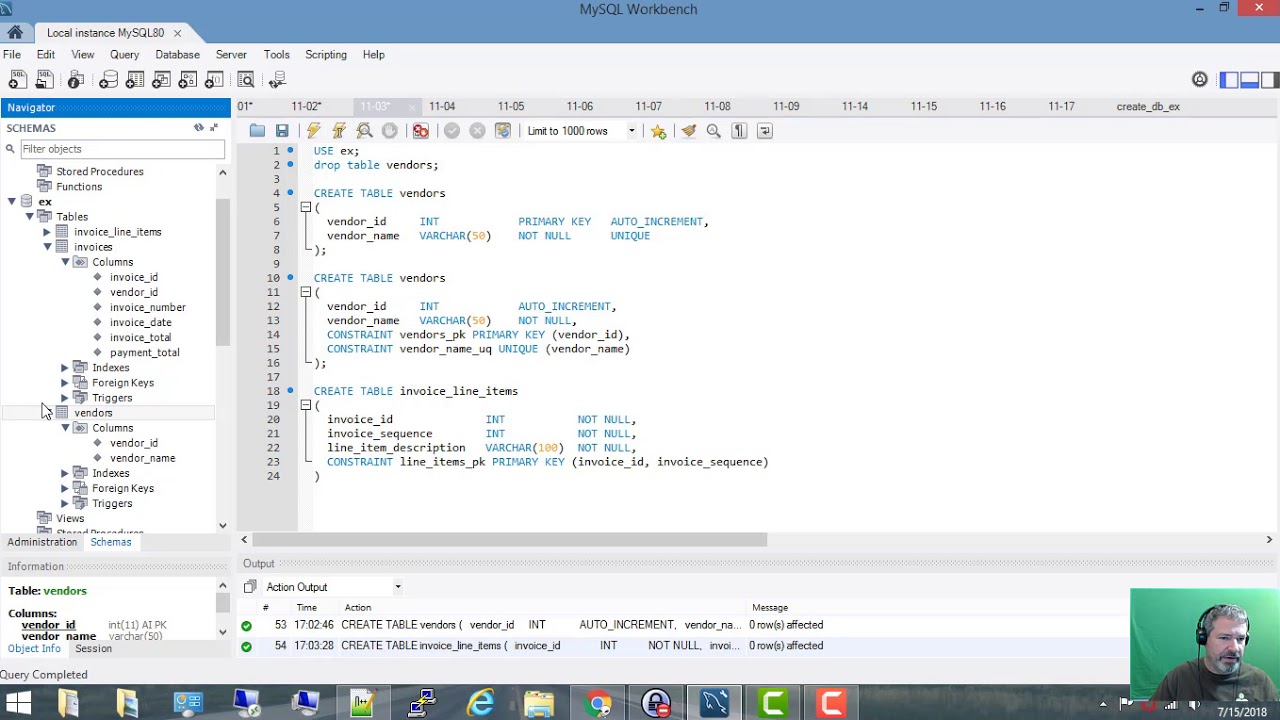Collapse the invoices table node
The height and width of the screenshot is (720, 1280).
(x=47, y=247)
